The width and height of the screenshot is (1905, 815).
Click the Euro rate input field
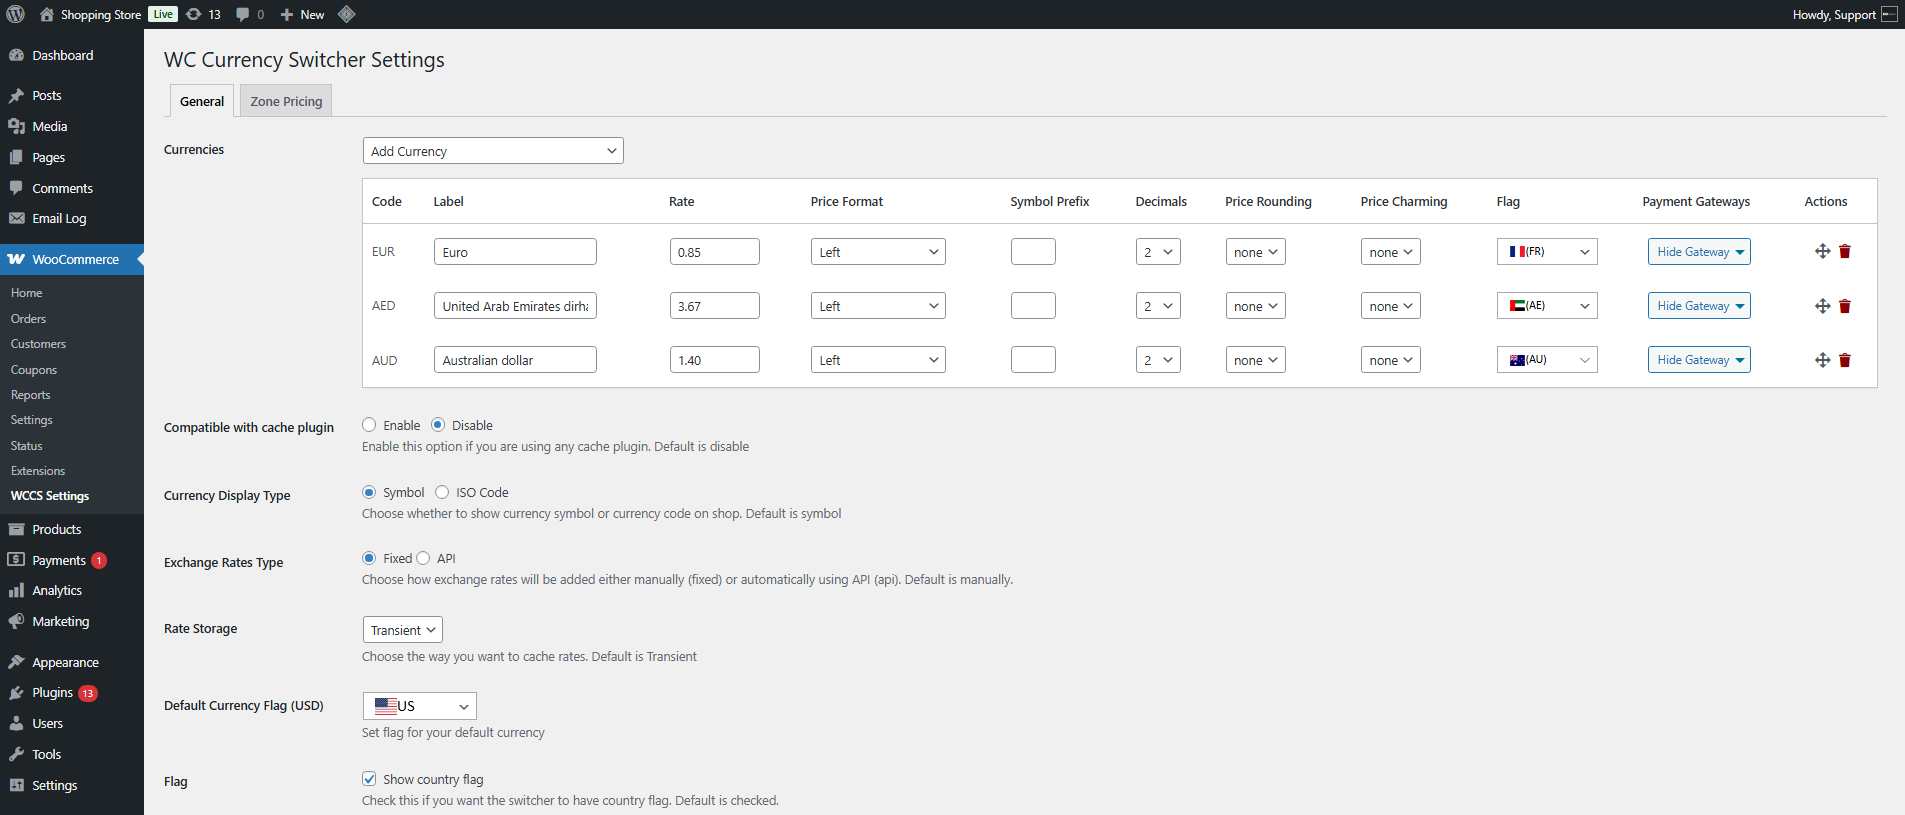pos(715,252)
